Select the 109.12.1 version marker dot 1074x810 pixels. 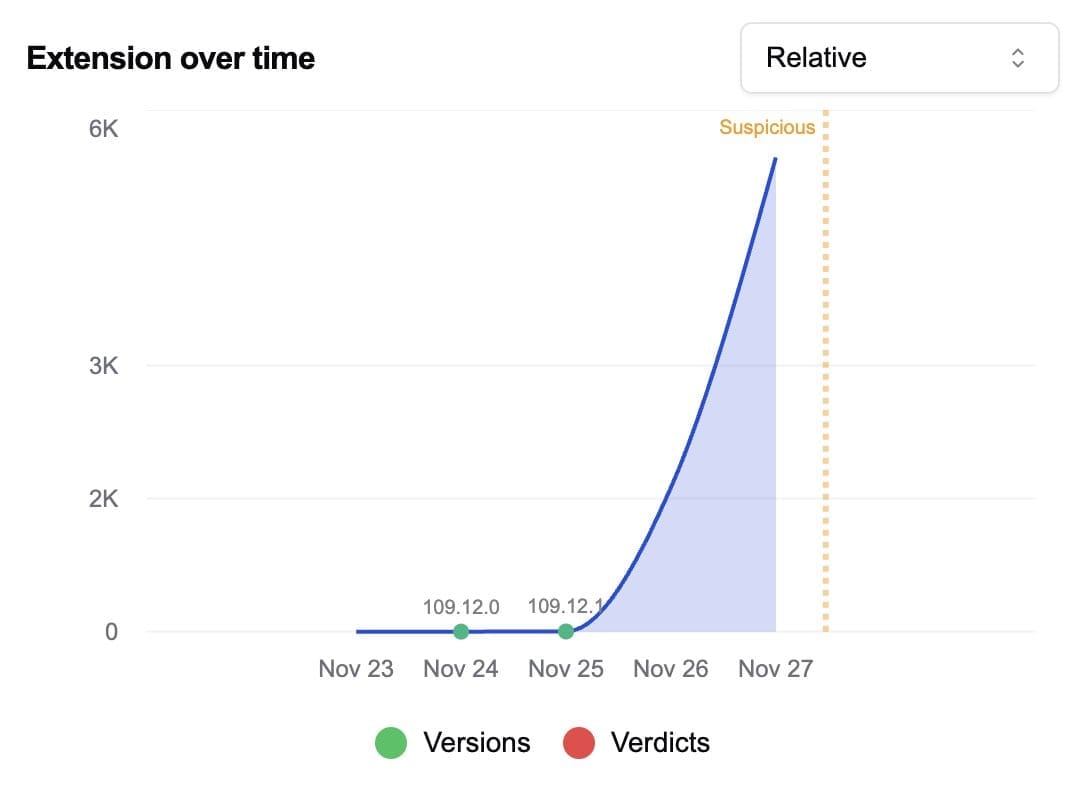[x=566, y=631]
